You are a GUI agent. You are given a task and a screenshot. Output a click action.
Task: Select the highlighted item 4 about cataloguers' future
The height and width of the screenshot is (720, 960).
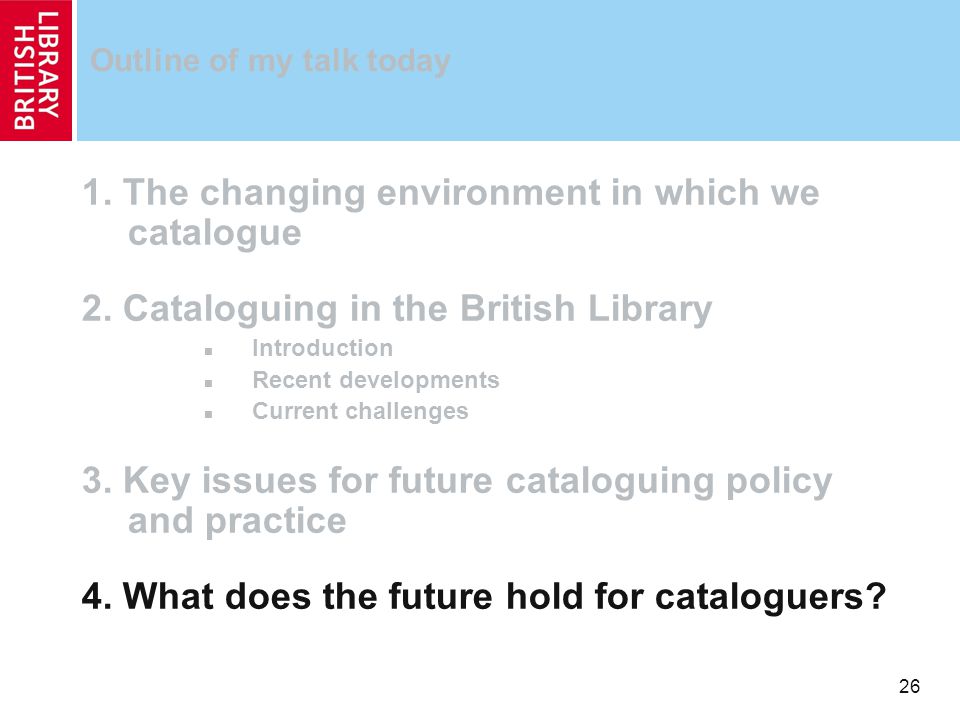point(484,596)
